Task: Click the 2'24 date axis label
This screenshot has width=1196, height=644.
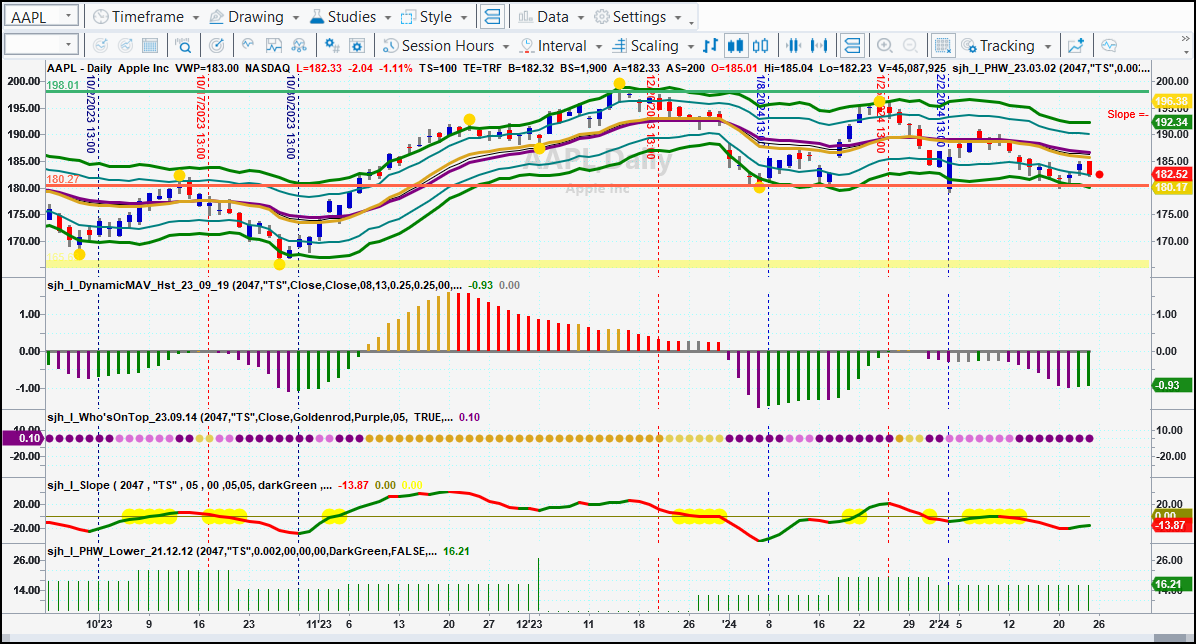Action: [939, 624]
